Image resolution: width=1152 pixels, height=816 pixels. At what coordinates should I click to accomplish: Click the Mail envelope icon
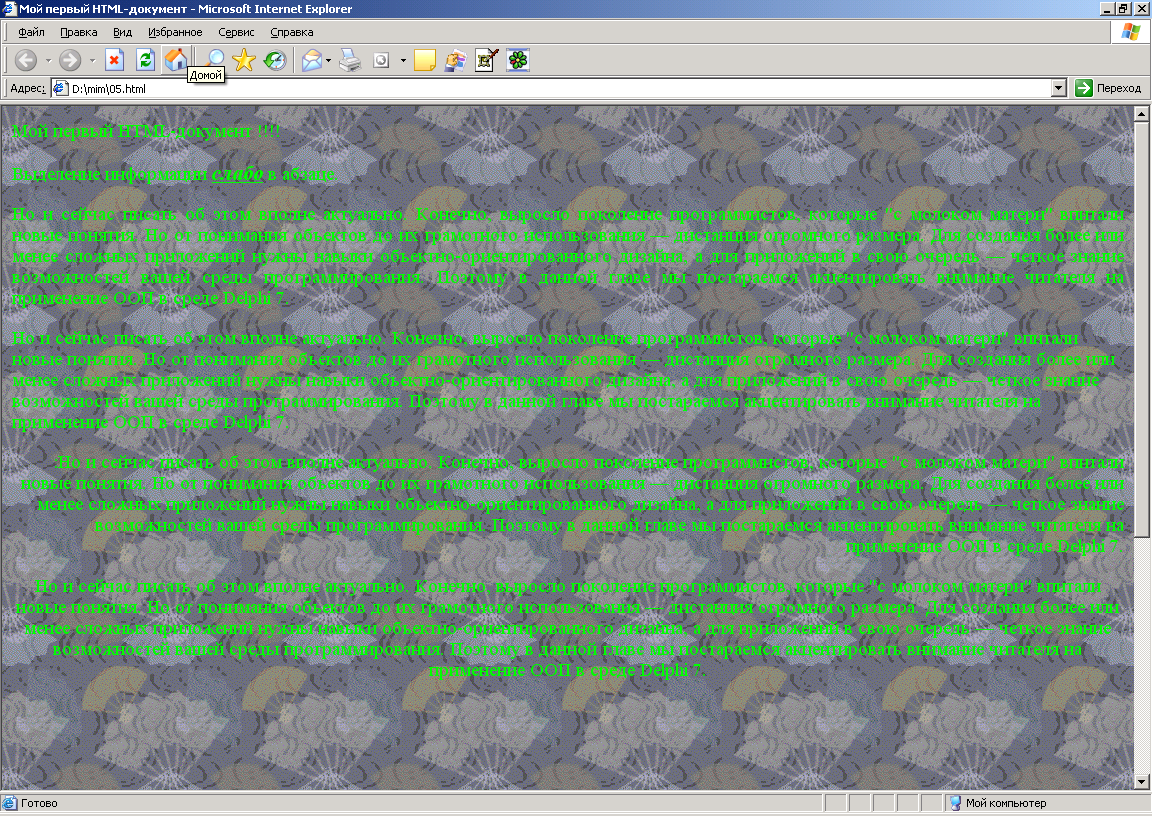pos(312,60)
